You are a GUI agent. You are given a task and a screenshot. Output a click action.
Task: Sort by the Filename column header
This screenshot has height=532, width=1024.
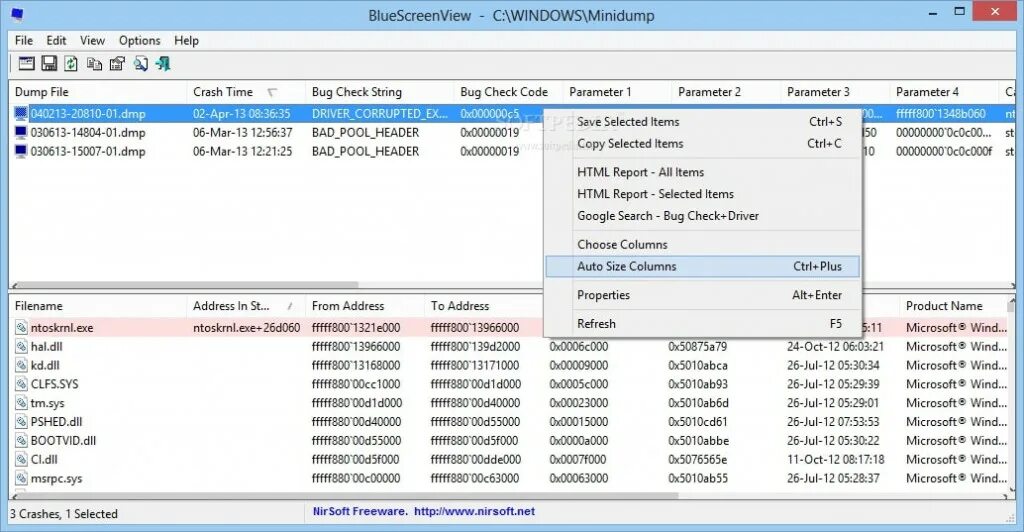coord(98,306)
